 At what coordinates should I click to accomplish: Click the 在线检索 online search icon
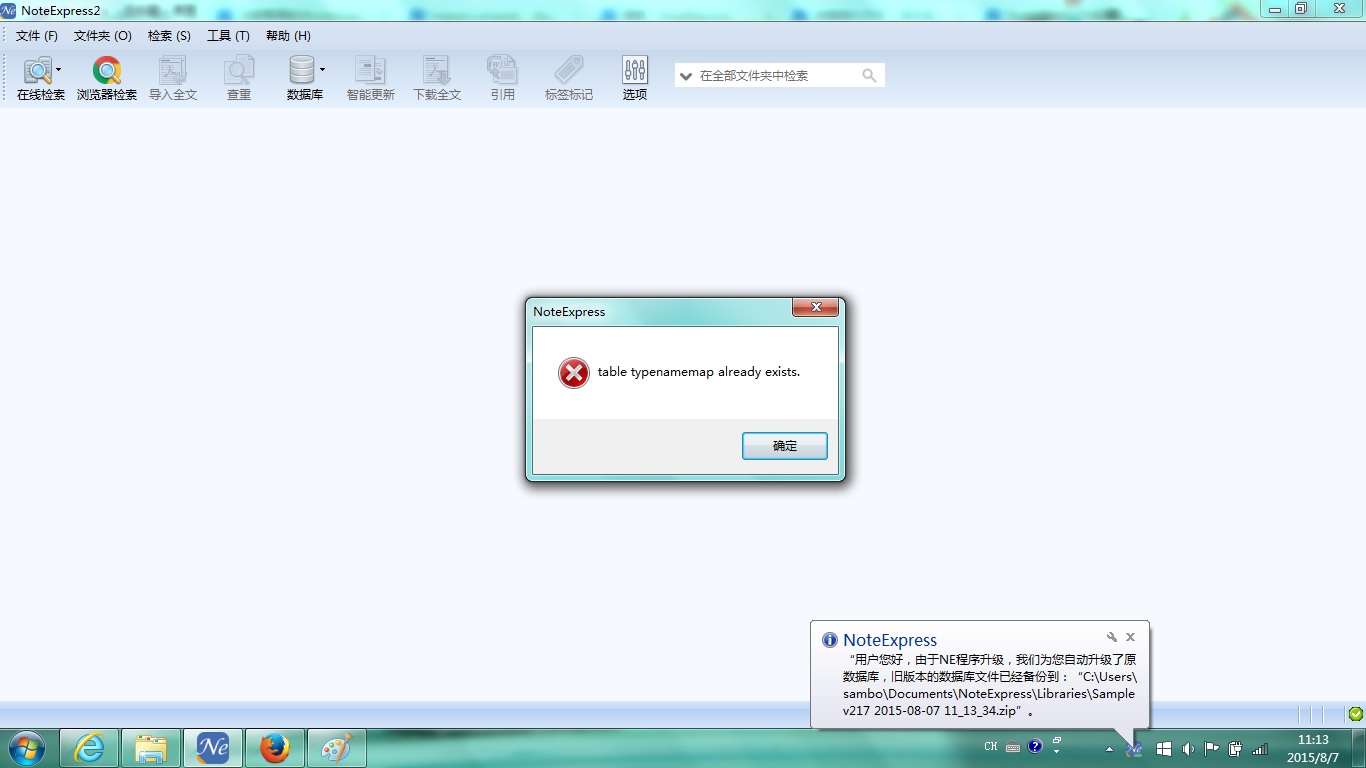[38, 71]
